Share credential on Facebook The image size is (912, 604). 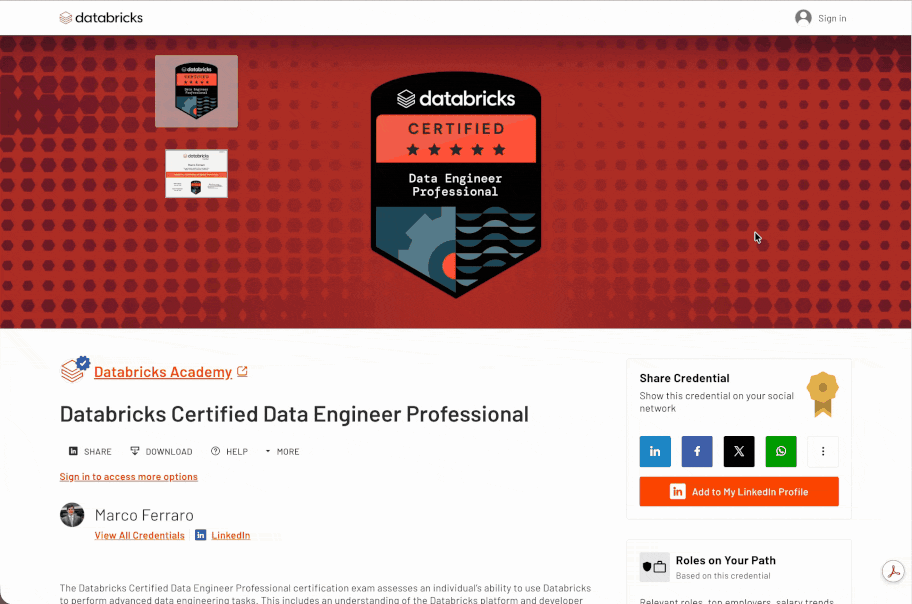tap(697, 452)
